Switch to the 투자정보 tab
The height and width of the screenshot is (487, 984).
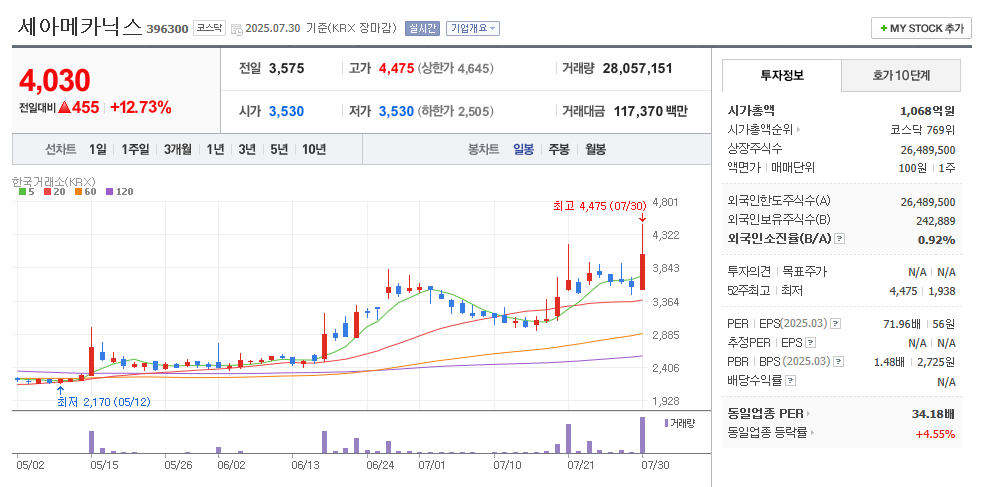[781, 75]
